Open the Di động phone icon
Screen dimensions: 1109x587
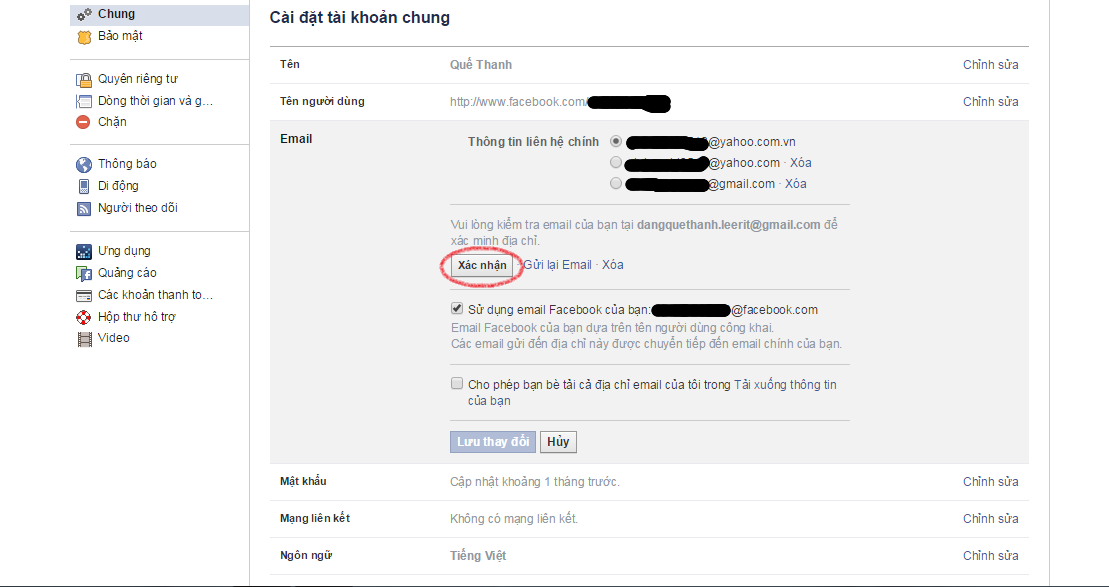pyautogui.click(x=83, y=187)
